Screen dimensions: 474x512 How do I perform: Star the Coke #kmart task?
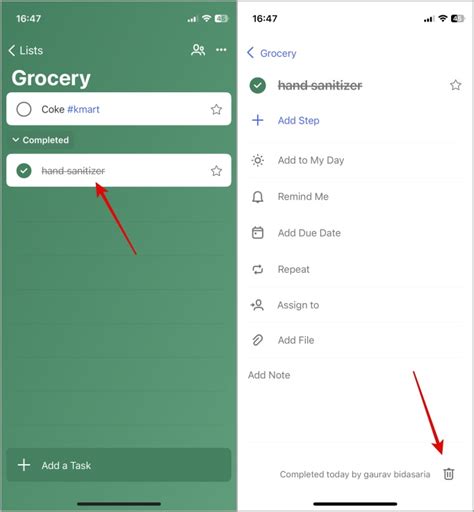(x=216, y=109)
